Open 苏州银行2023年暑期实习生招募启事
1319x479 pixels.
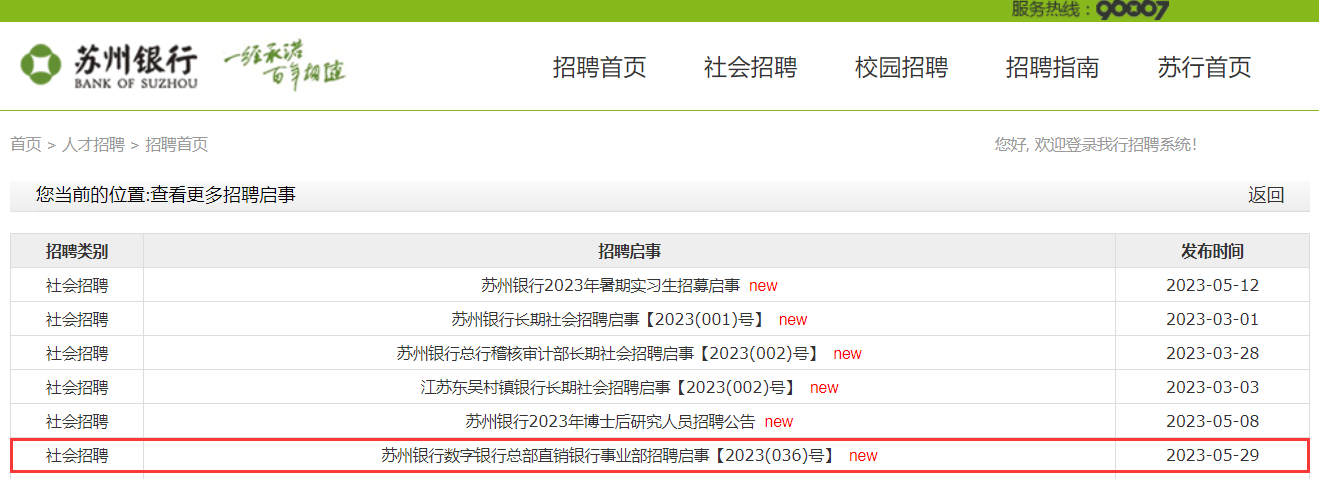(x=610, y=285)
